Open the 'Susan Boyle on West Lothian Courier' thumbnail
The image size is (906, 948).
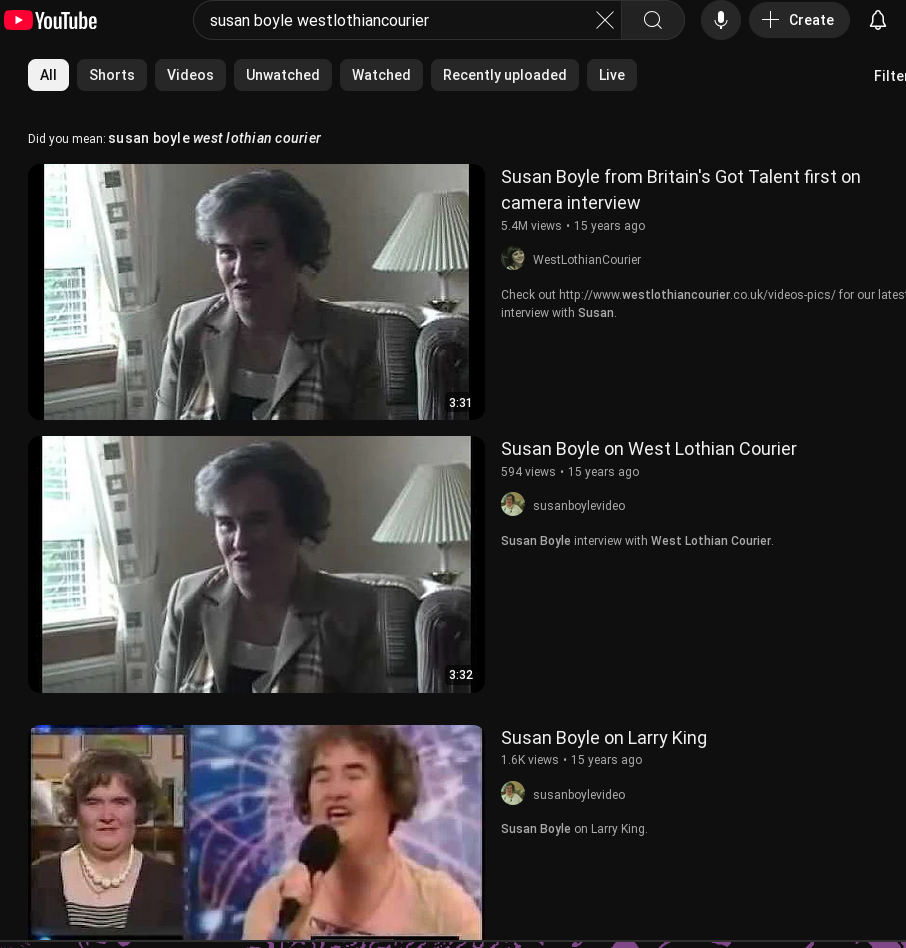pyautogui.click(x=256, y=563)
